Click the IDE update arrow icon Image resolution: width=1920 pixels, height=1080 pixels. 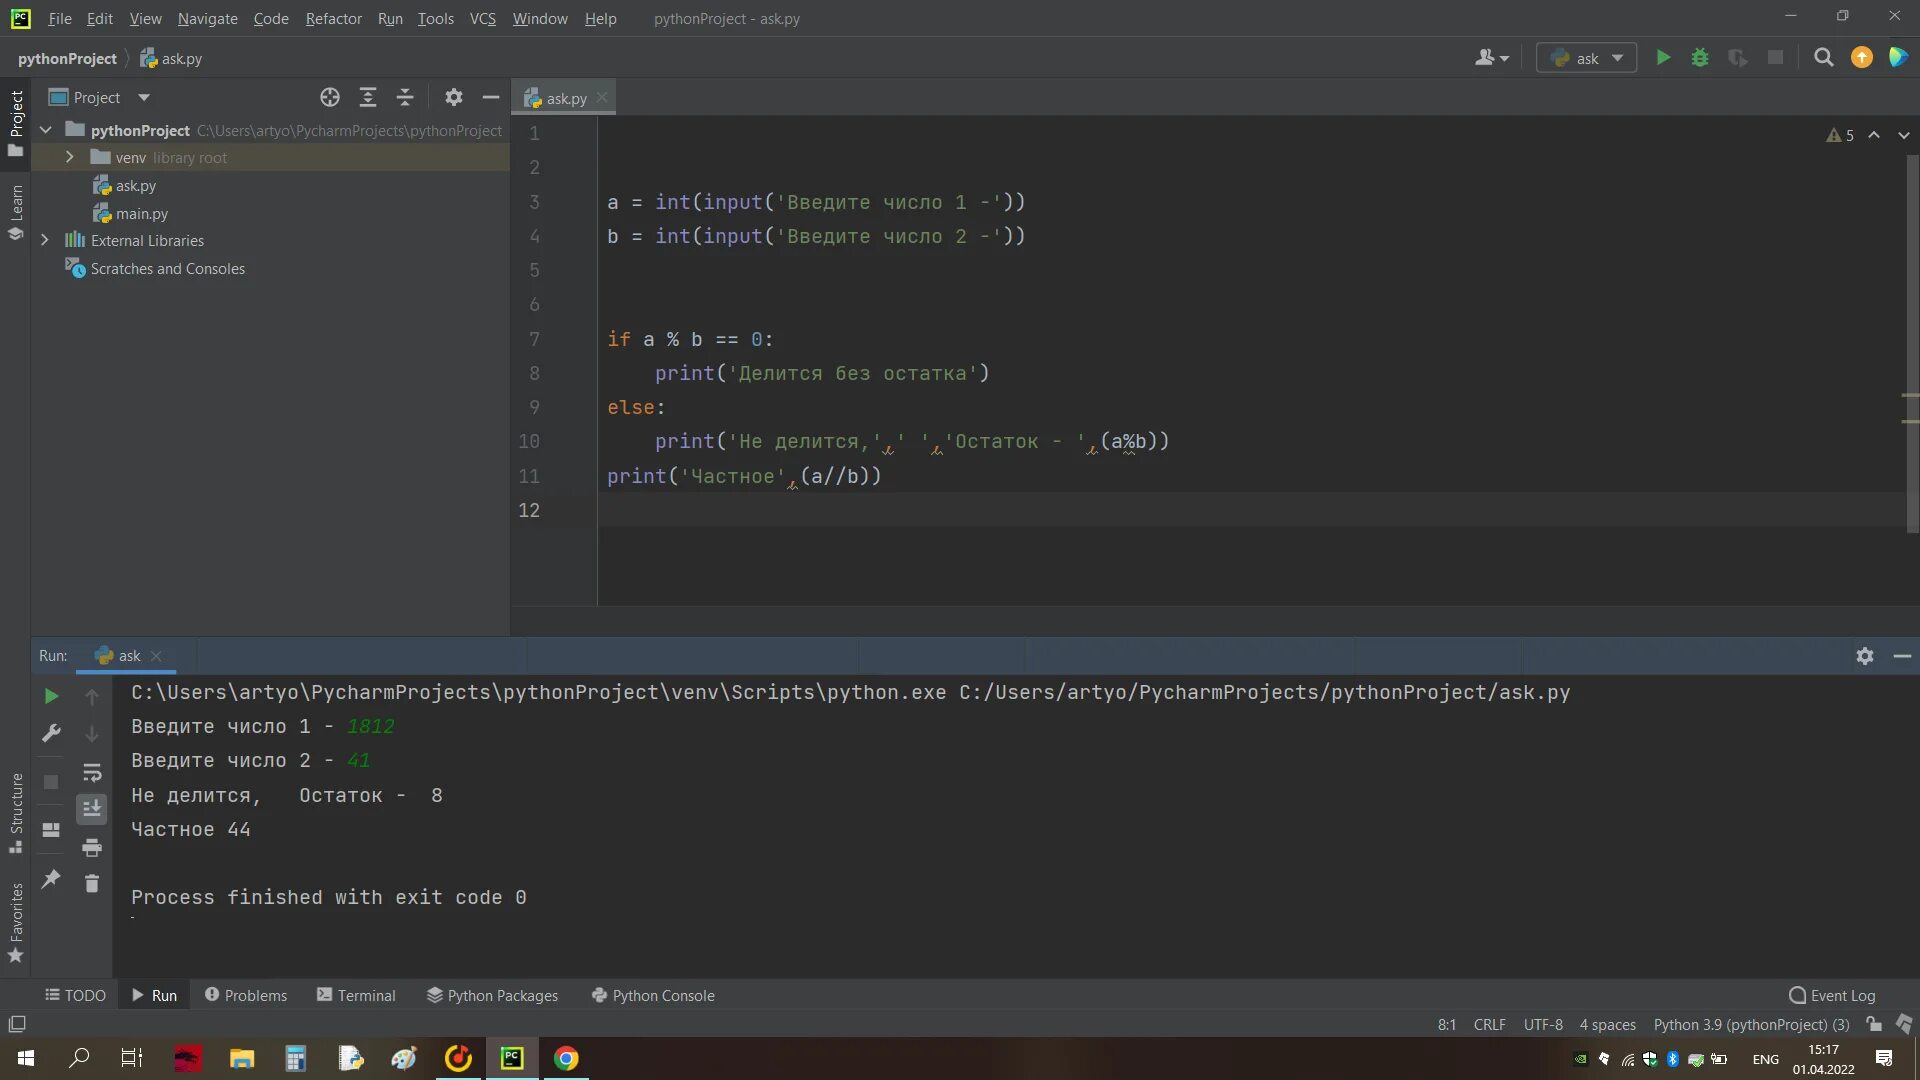pyautogui.click(x=1862, y=58)
